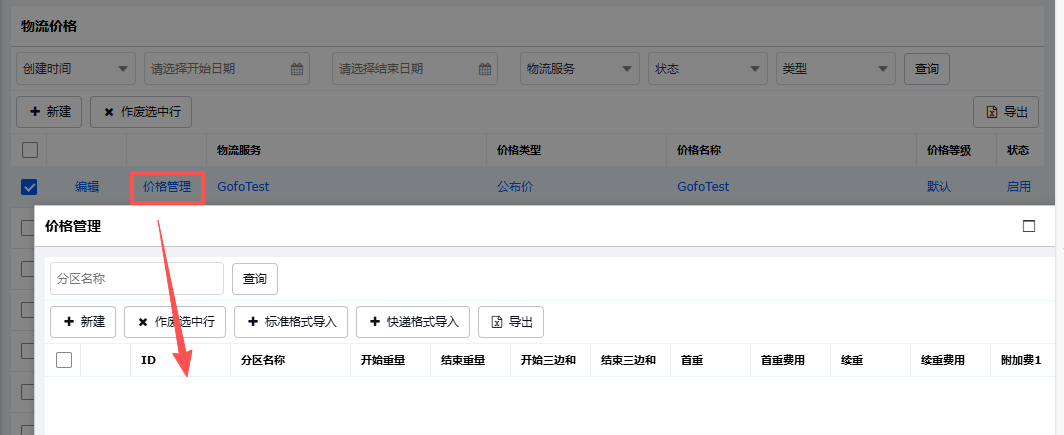The image size is (1064, 435).
Task: Expand the 类型 filter dropdown
Action: pyautogui.click(x=836, y=69)
